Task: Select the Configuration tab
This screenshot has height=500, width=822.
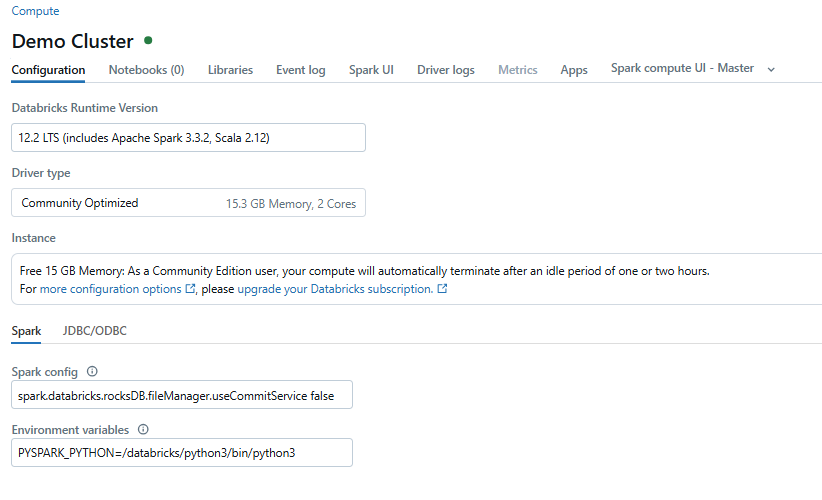Action: coord(48,70)
